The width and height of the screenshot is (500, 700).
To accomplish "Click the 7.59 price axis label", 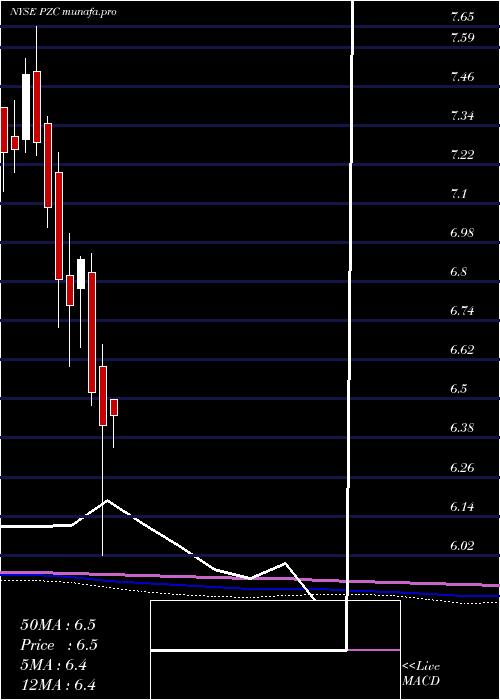I will [462, 38].
